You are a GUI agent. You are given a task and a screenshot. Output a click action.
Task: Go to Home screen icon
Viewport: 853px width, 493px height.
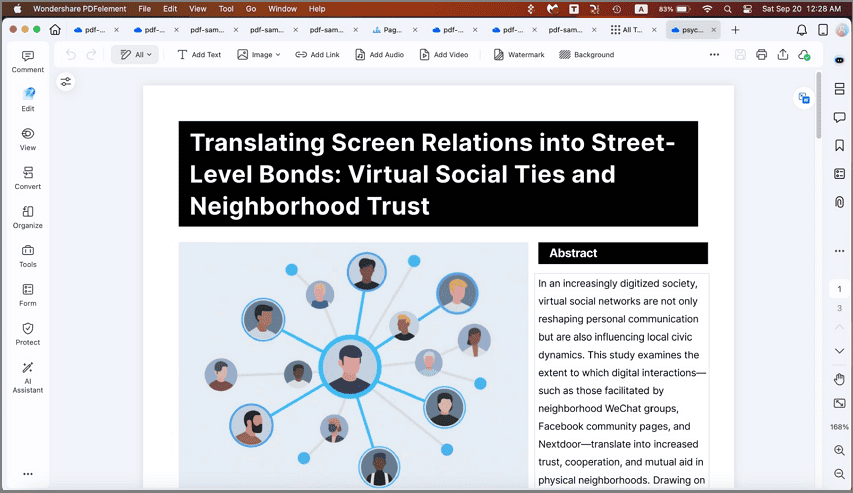(x=55, y=30)
